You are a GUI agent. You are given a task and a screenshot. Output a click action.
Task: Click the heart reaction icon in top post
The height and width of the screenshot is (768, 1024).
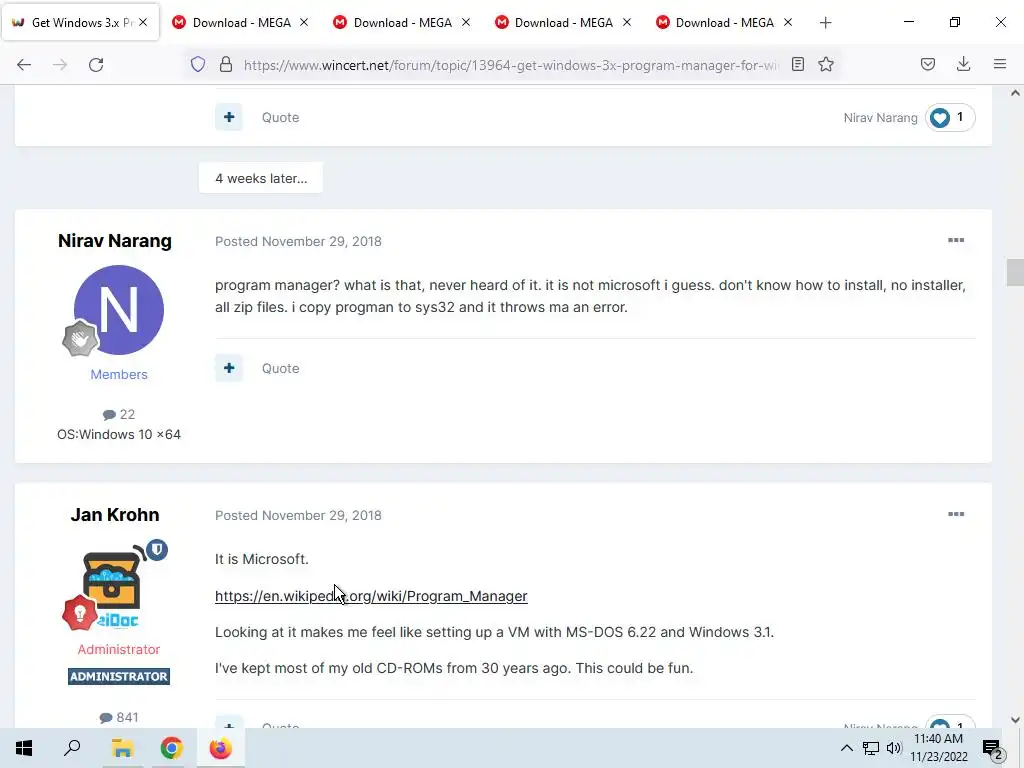click(x=940, y=118)
